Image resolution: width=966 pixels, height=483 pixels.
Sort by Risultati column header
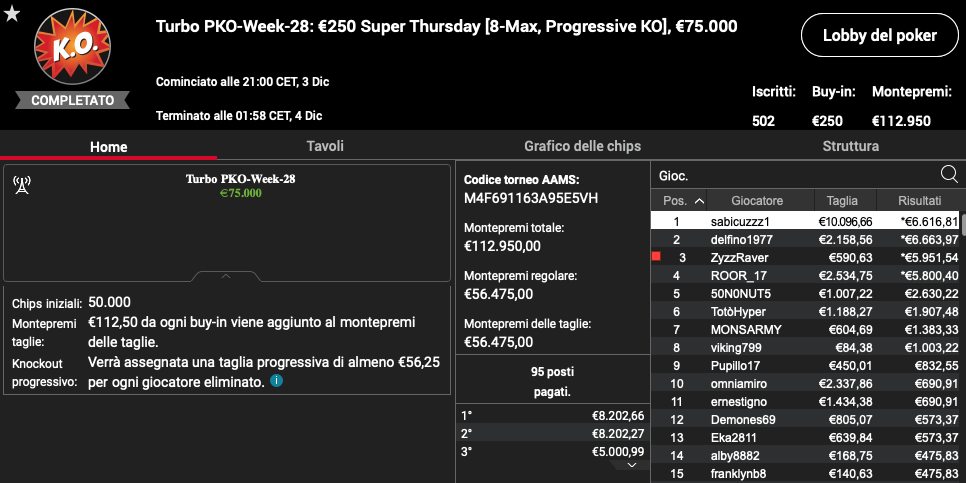(919, 201)
